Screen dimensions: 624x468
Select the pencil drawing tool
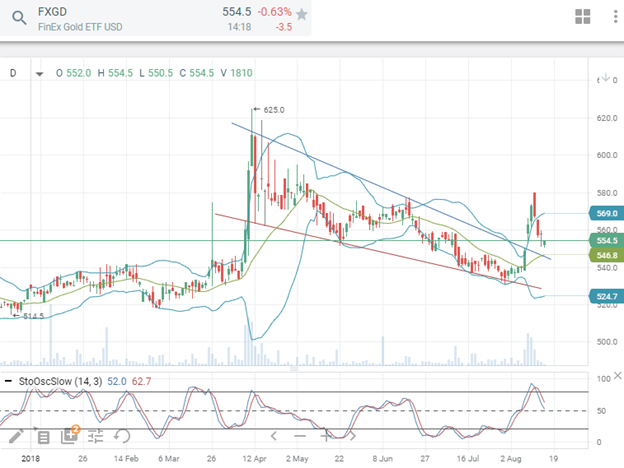click(x=16, y=436)
